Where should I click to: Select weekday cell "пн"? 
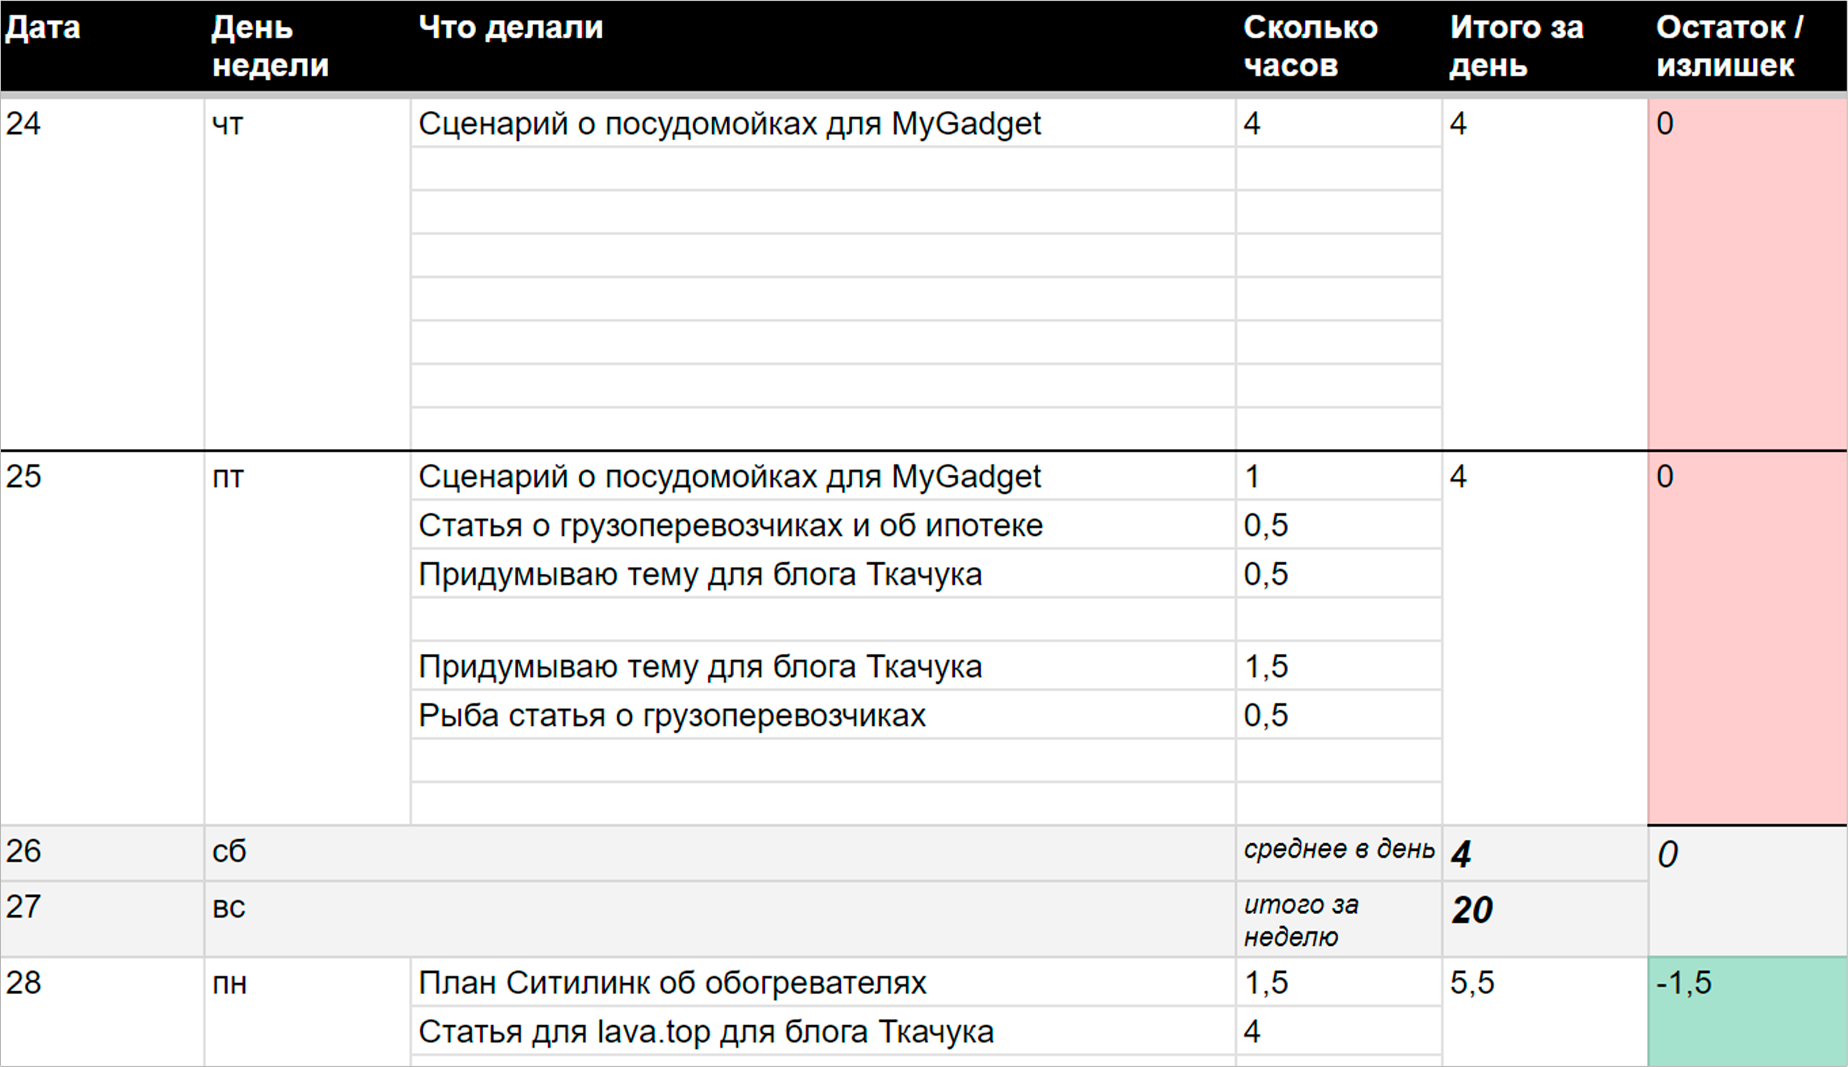point(308,1012)
